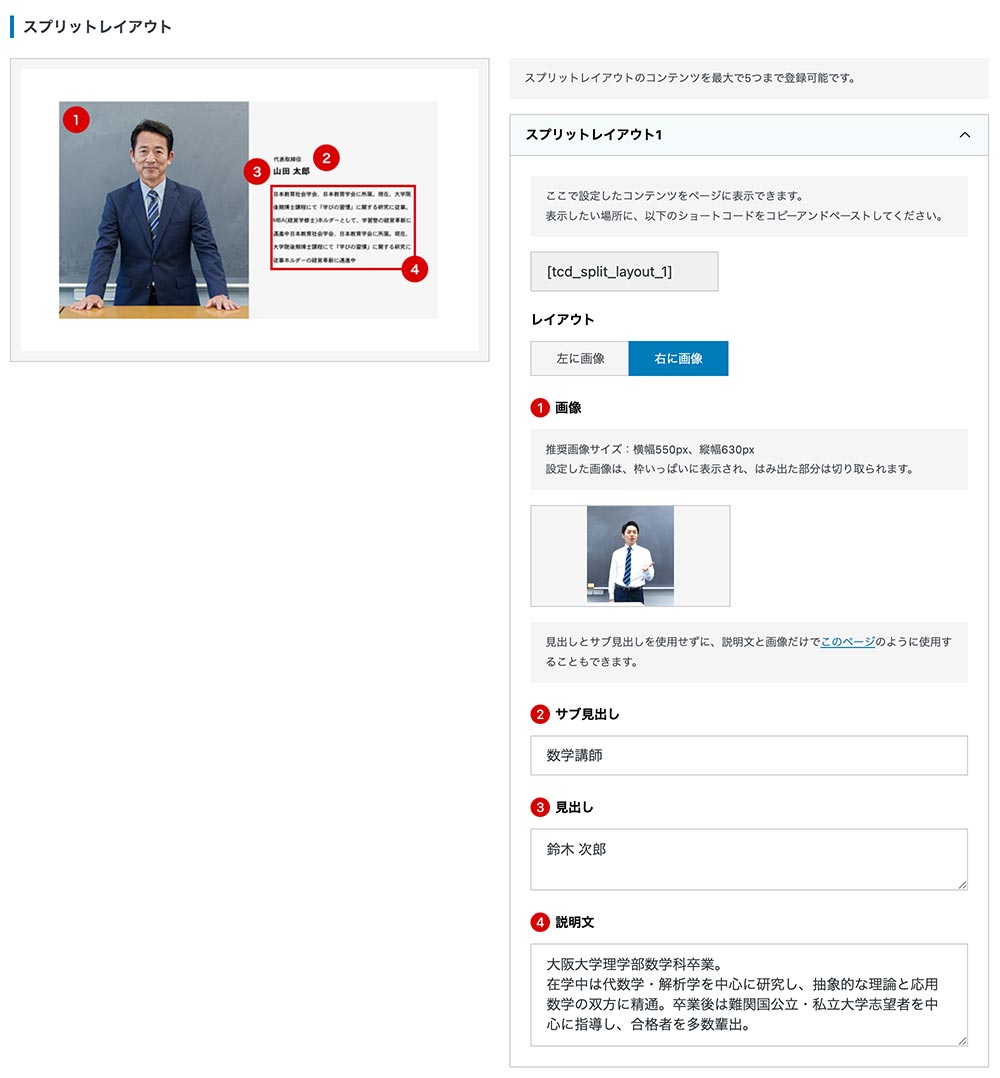Click the red 2 badge next to サブ見出し

click(x=540, y=714)
